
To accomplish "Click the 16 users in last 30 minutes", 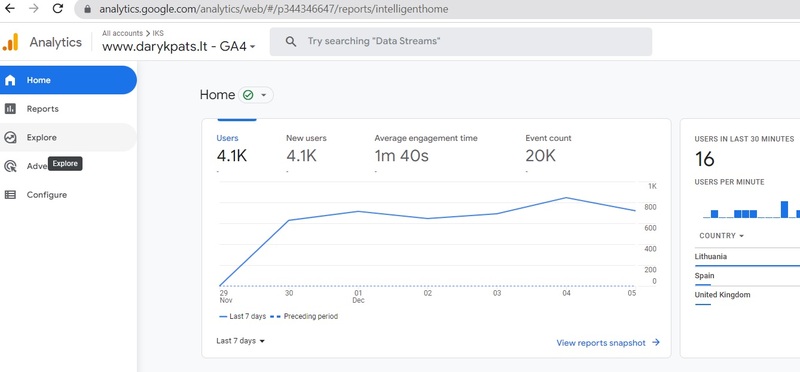I will coord(705,160).
